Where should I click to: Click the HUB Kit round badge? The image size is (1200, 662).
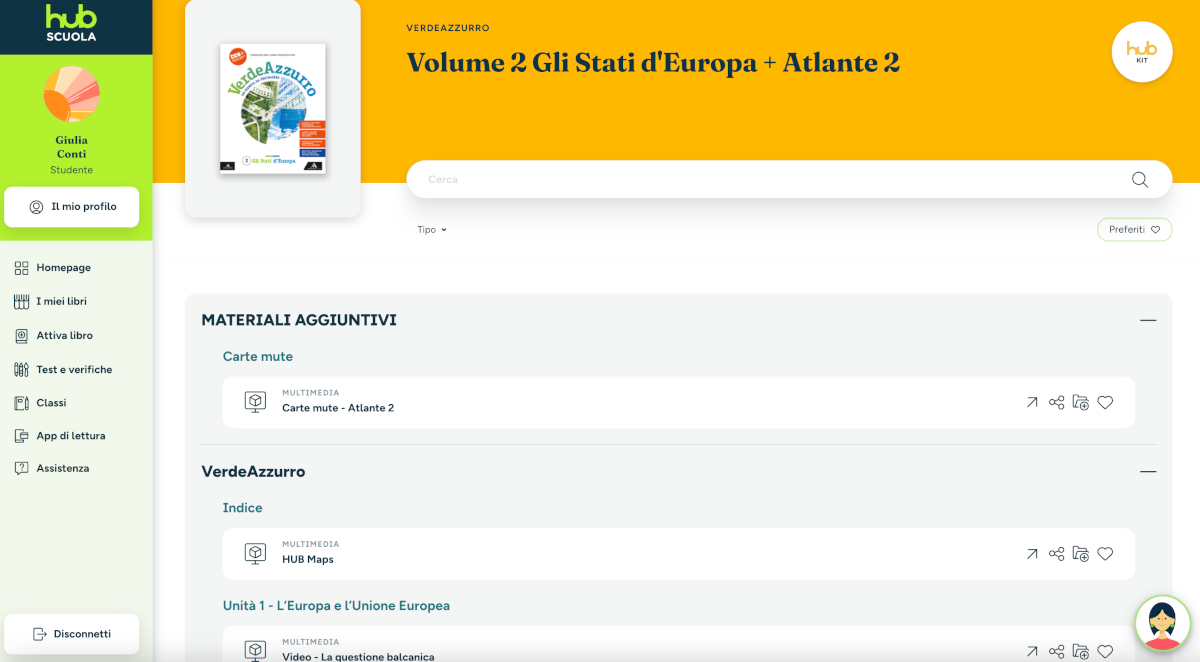click(x=1142, y=52)
